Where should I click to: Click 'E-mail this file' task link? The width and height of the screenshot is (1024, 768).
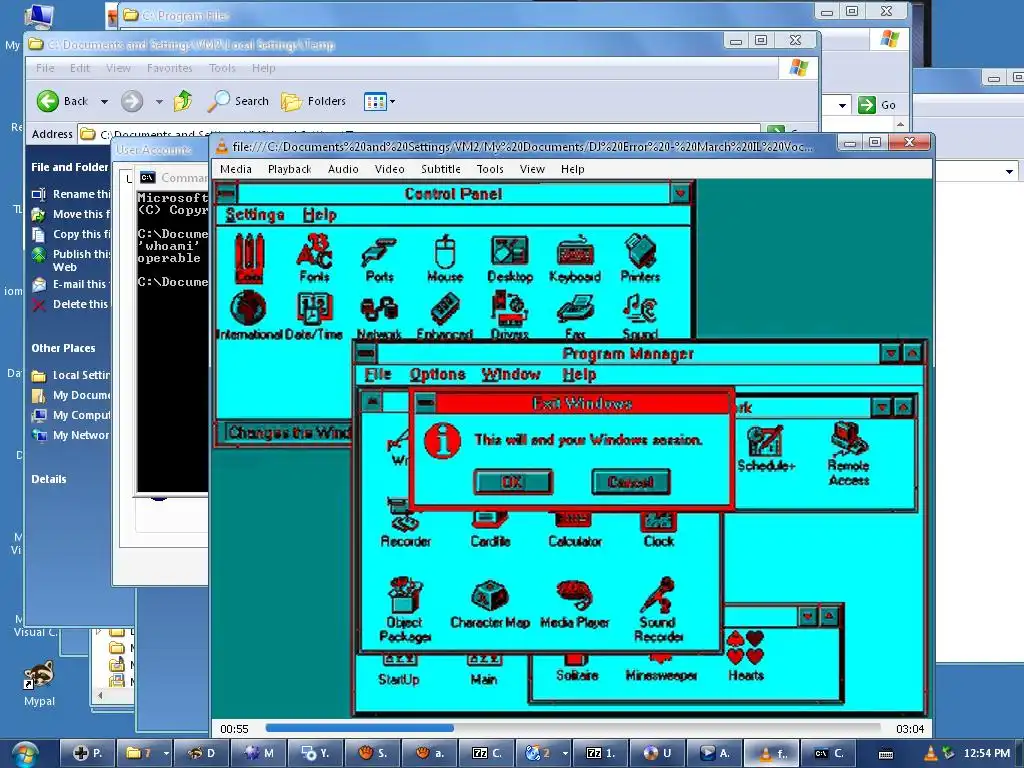point(71,284)
